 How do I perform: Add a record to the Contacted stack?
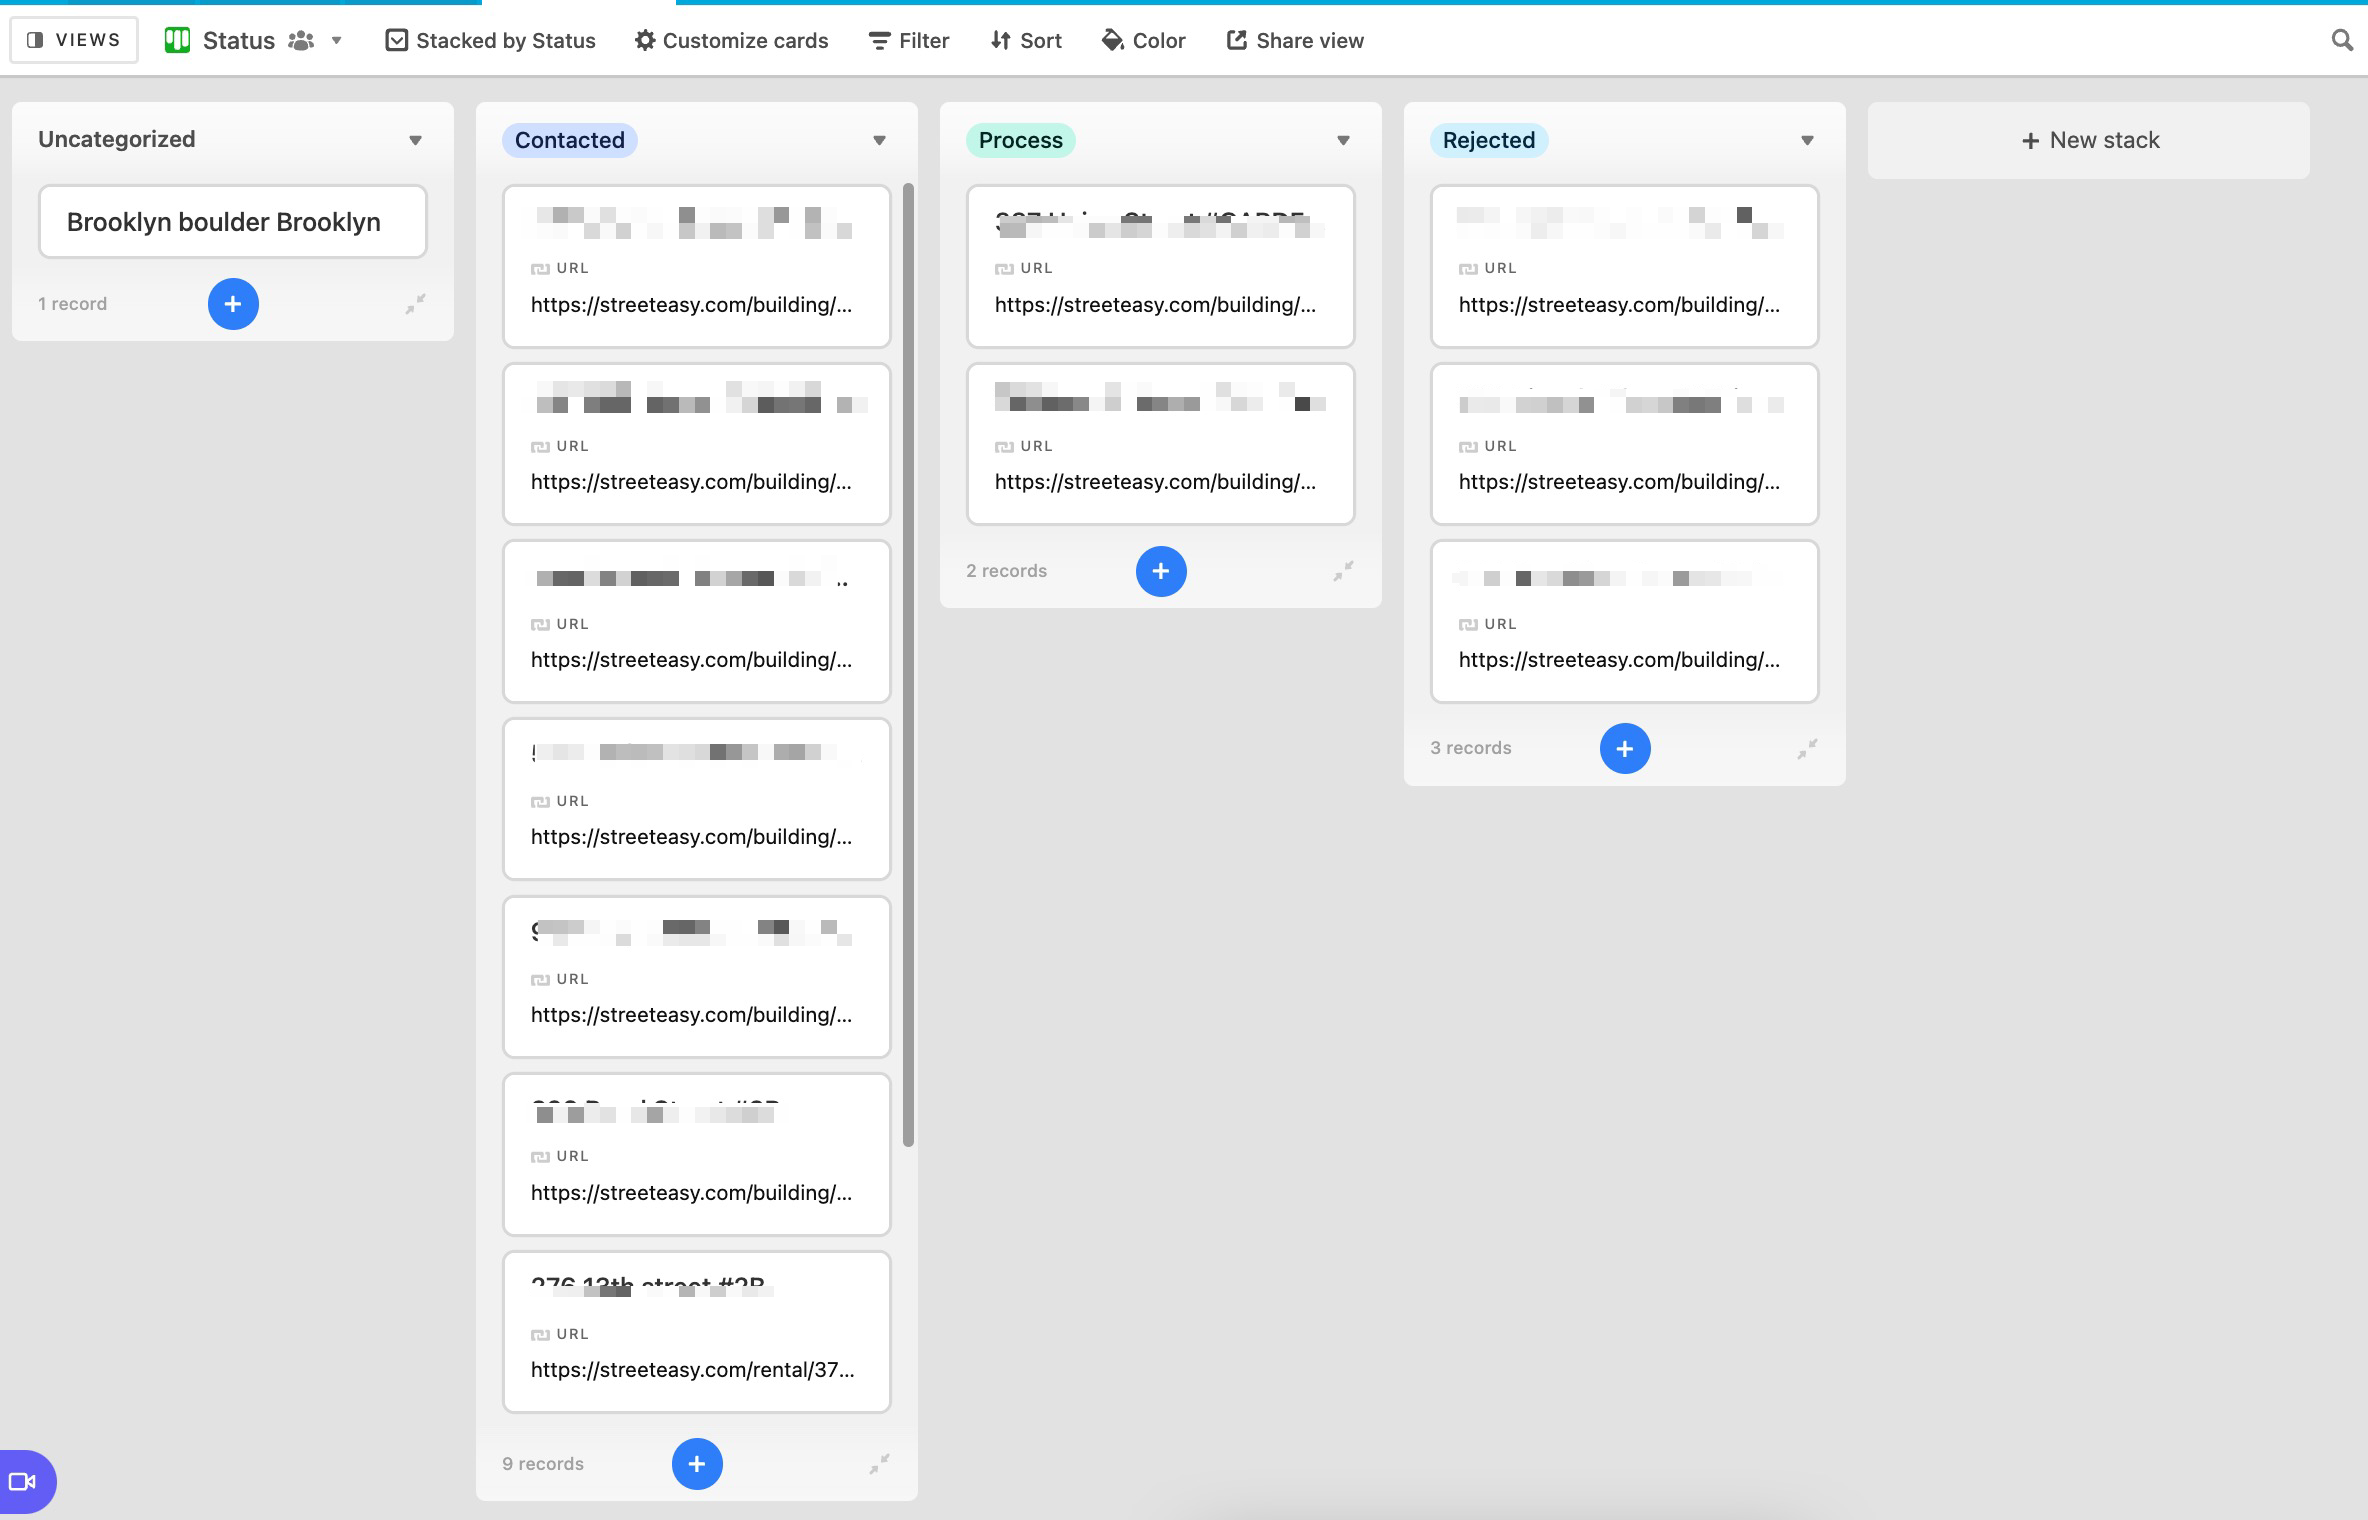pyautogui.click(x=697, y=1464)
